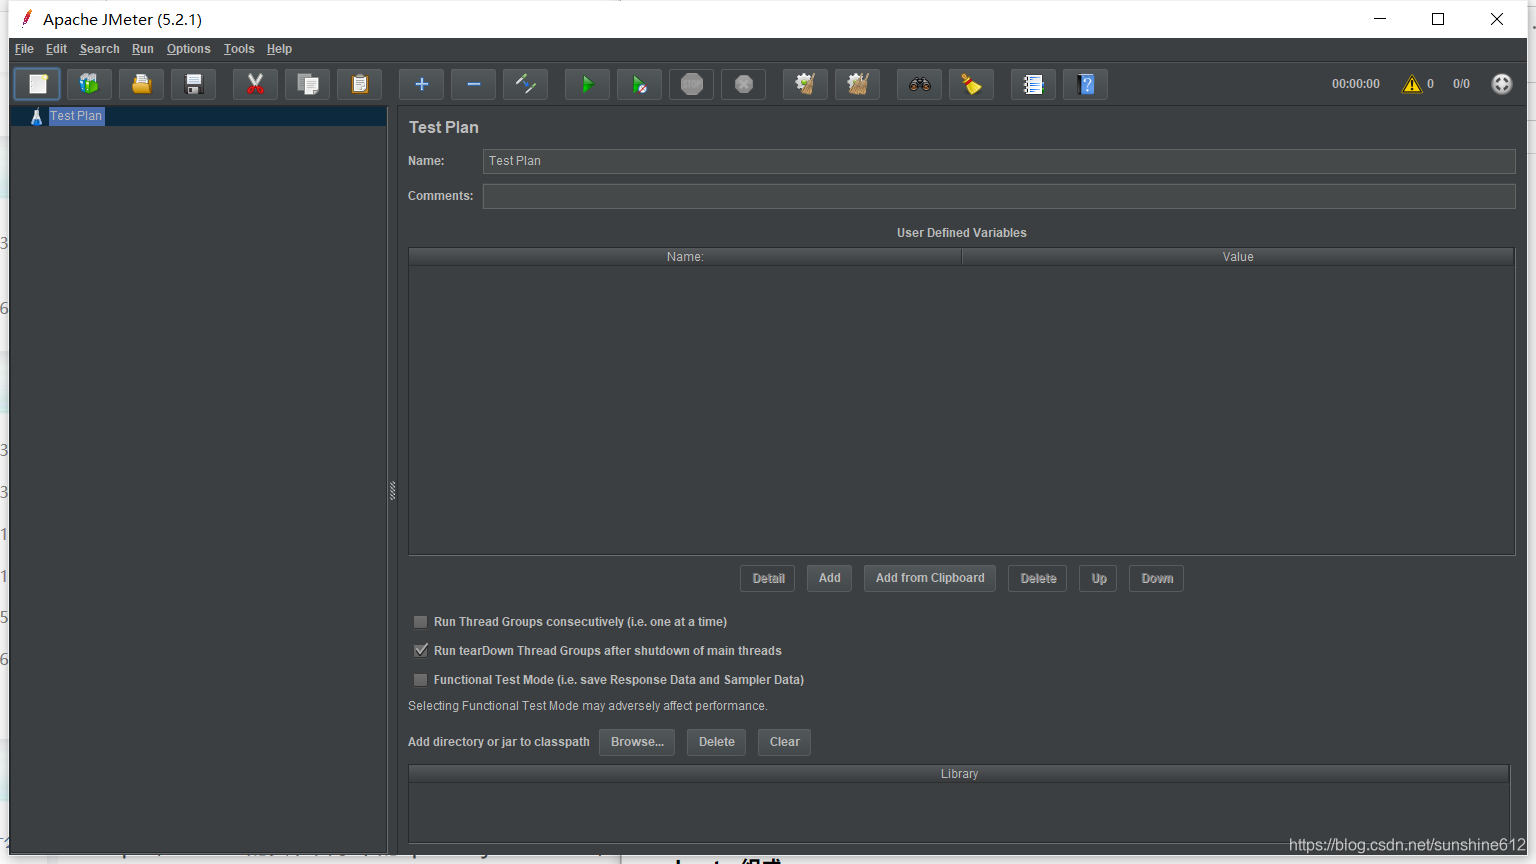Click the Clear results broom icon
The width and height of the screenshot is (1536, 864).
(806, 84)
